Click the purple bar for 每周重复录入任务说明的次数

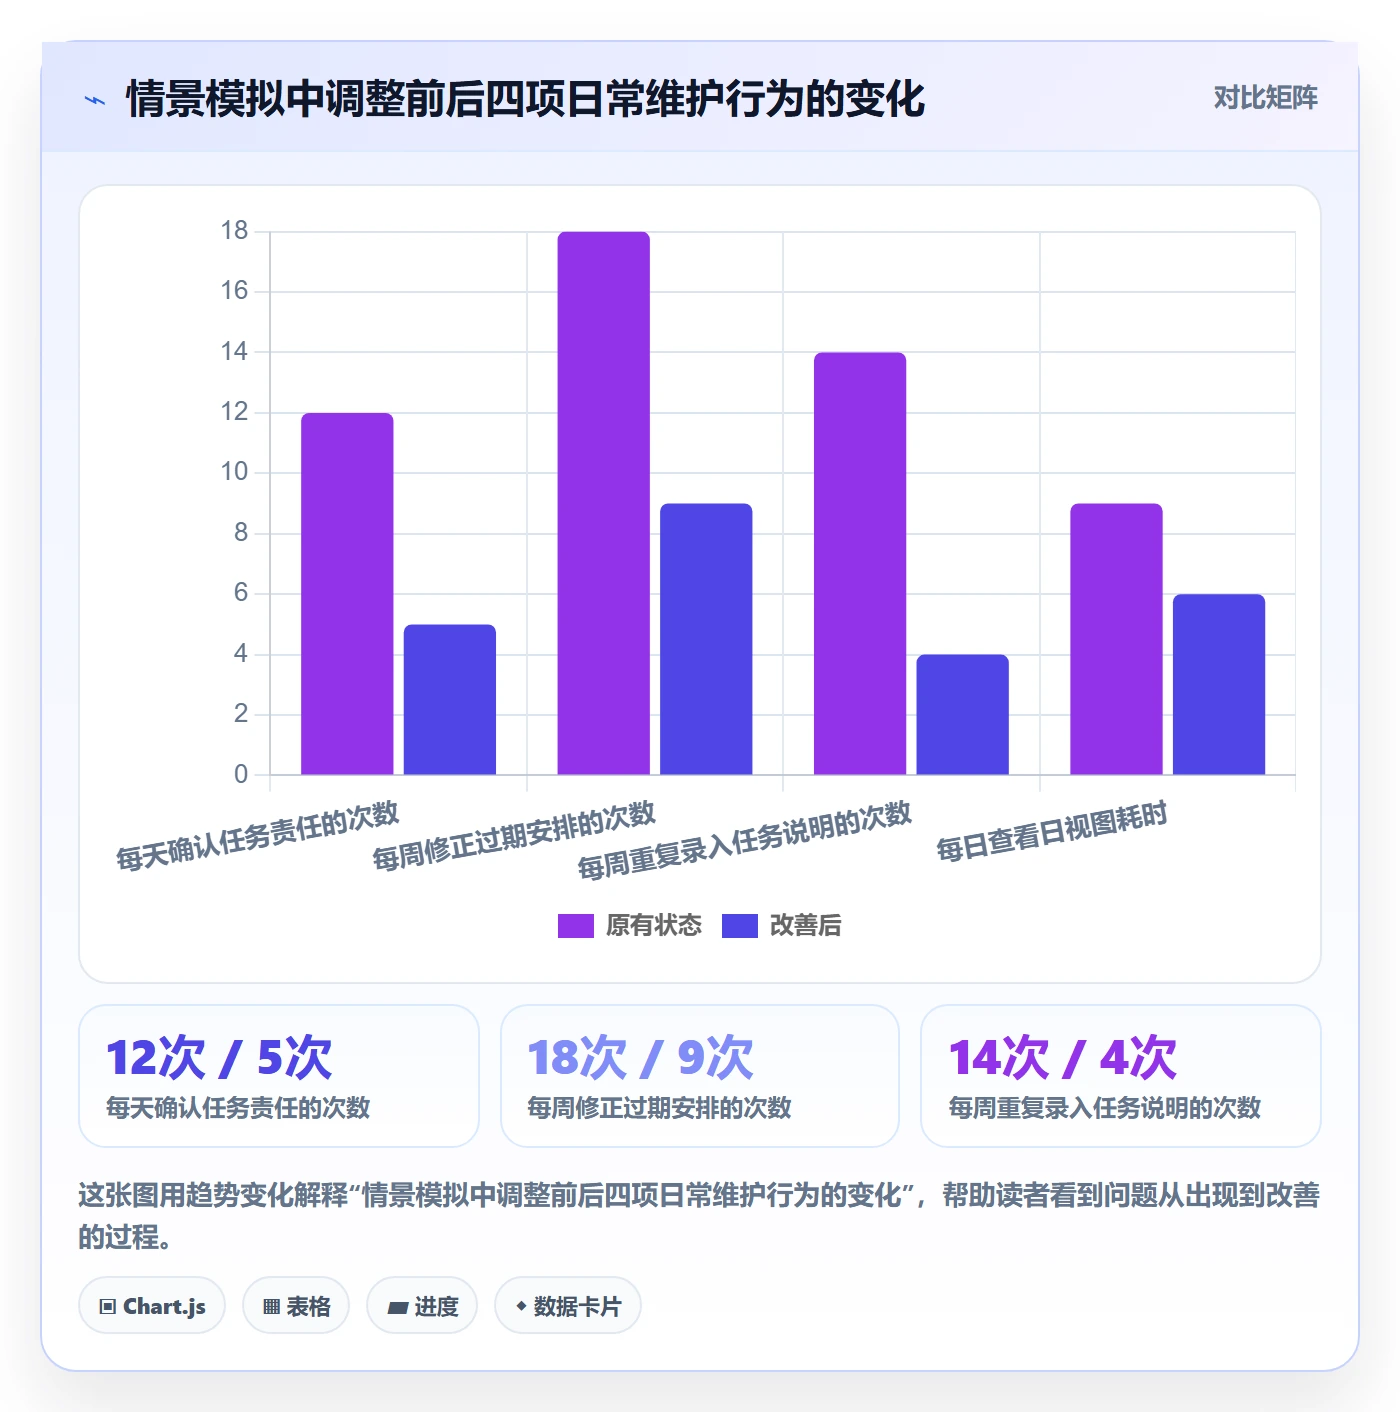[860, 564]
